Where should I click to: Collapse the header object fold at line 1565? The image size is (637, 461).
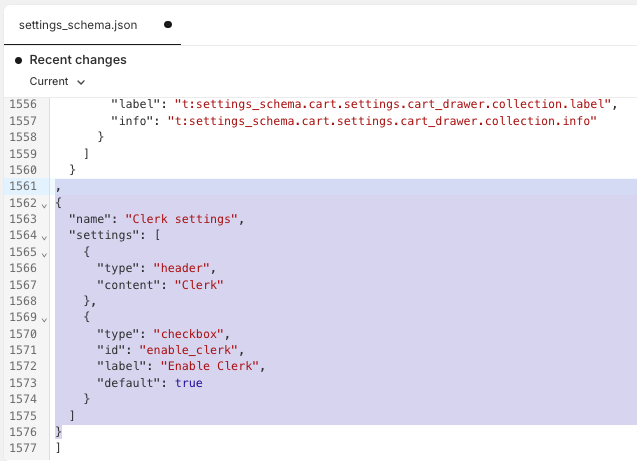tap(44, 254)
